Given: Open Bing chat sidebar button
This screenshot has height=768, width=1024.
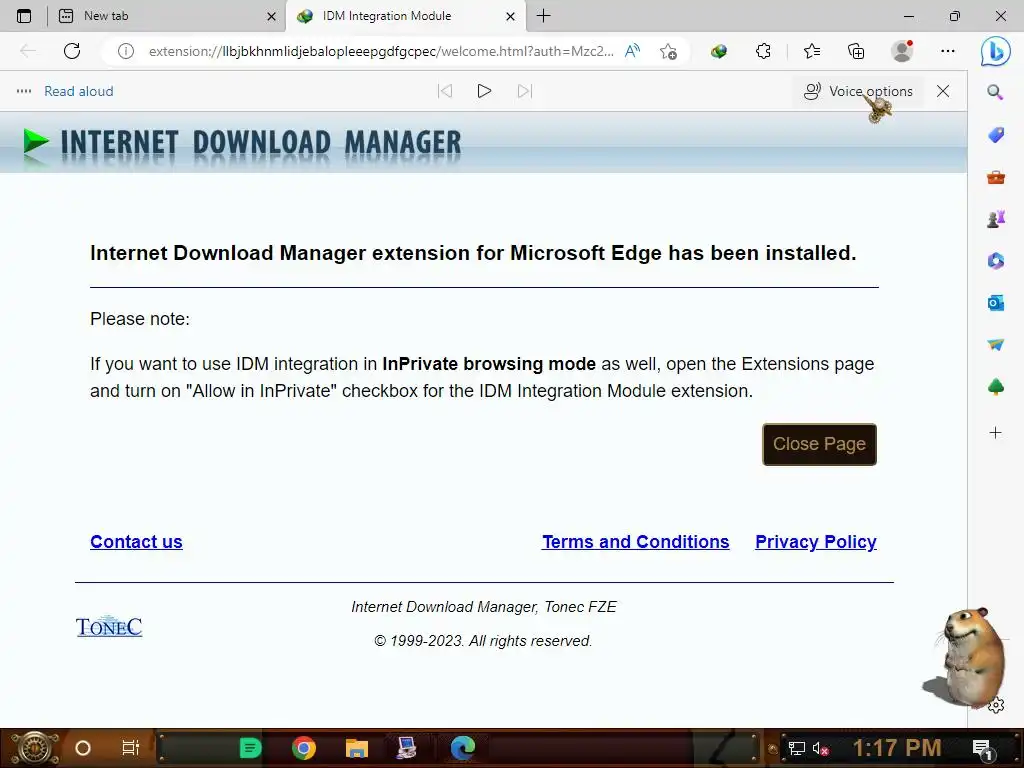Looking at the screenshot, I should coord(995,51).
